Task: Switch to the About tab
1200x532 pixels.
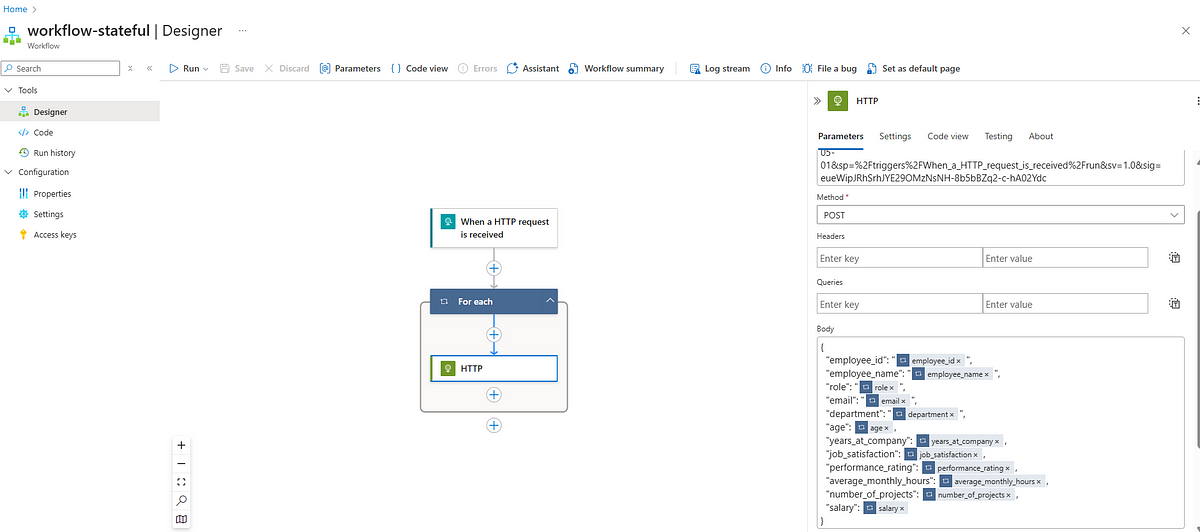Action: click(x=1041, y=136)
